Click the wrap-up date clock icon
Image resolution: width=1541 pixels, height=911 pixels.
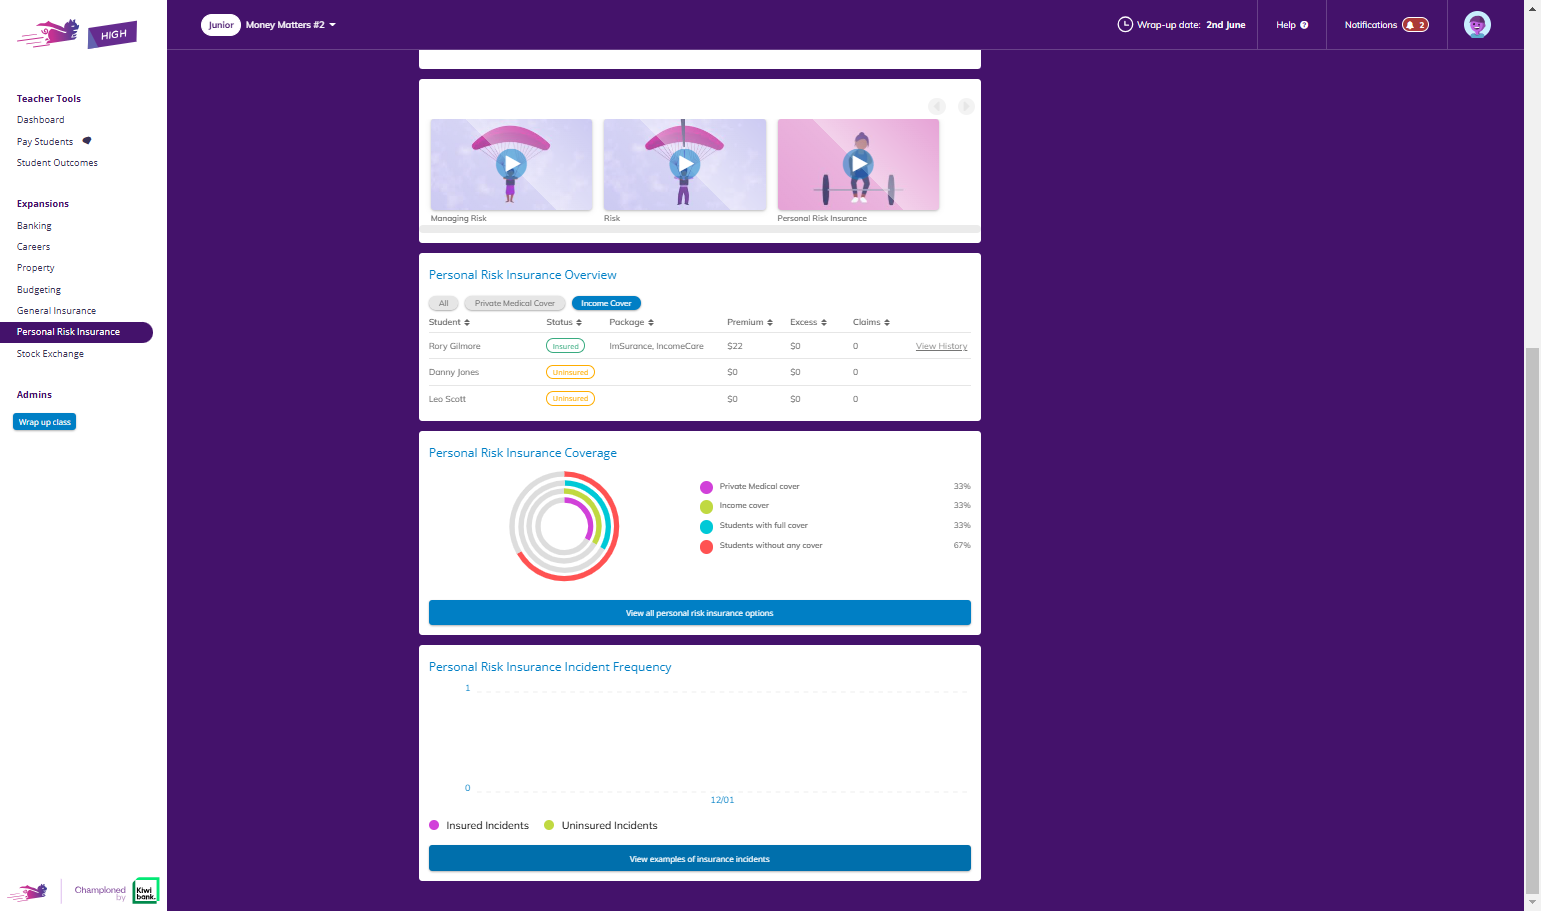pyautogui.click(x=1125, y=24)
